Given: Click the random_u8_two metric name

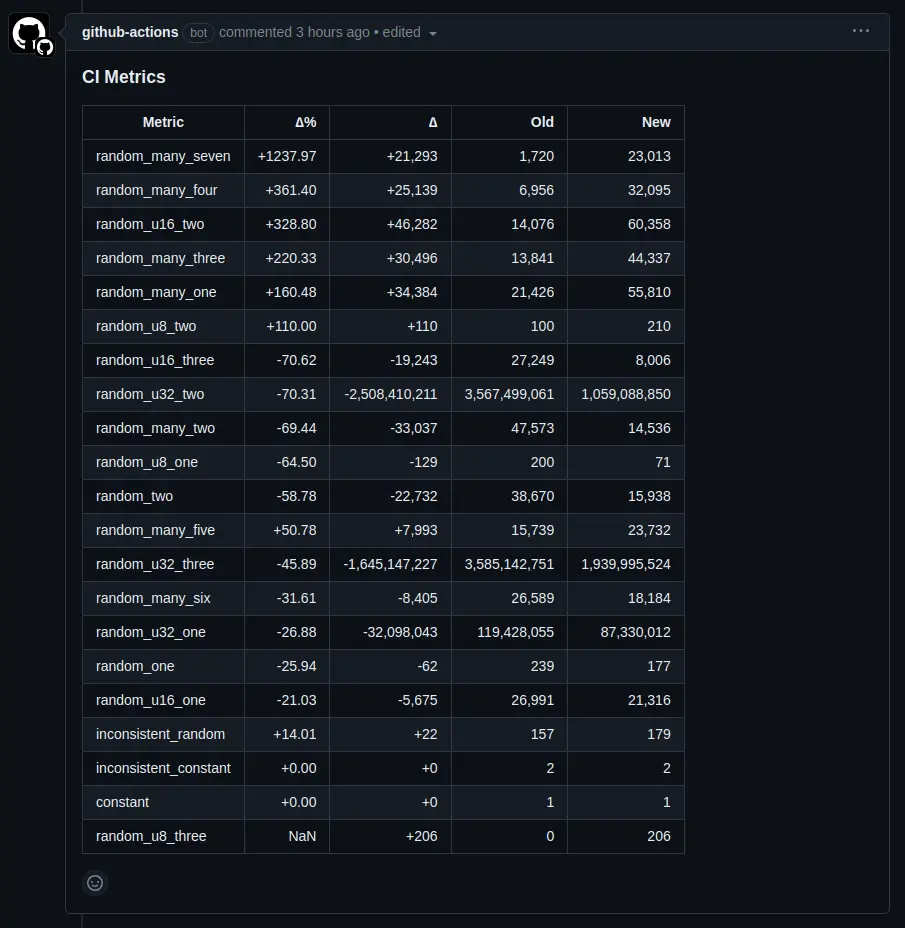Looking at the screenshot, I should pyautogui.click(x=146, y=326).
